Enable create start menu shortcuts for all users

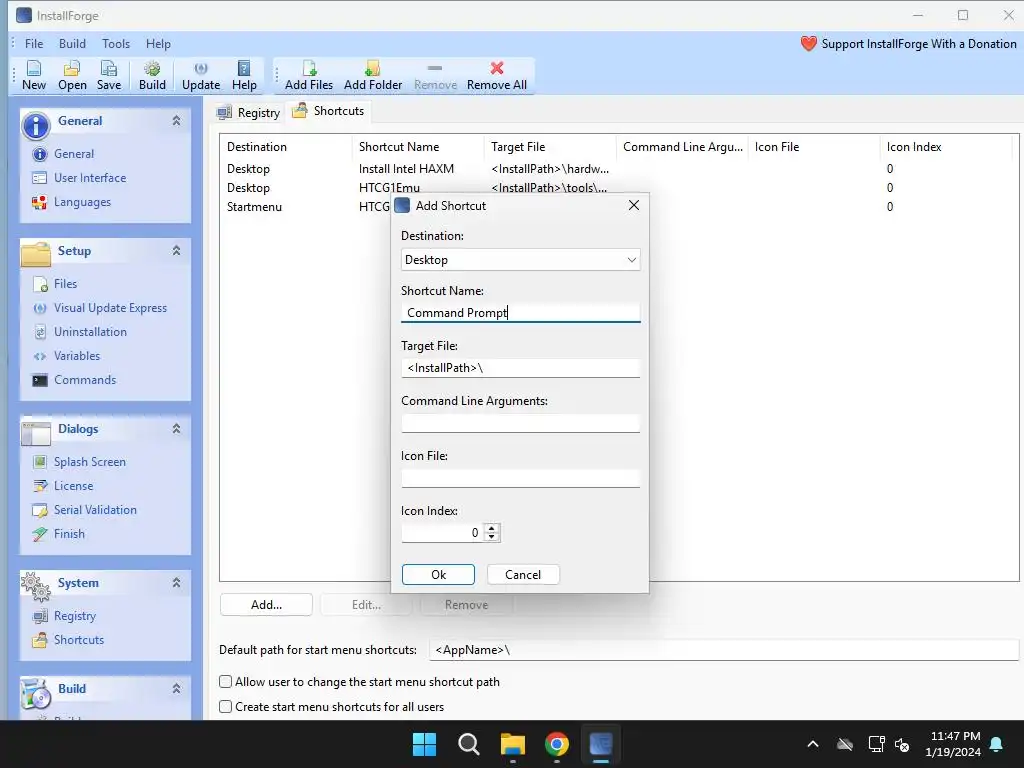click(225, 707)
